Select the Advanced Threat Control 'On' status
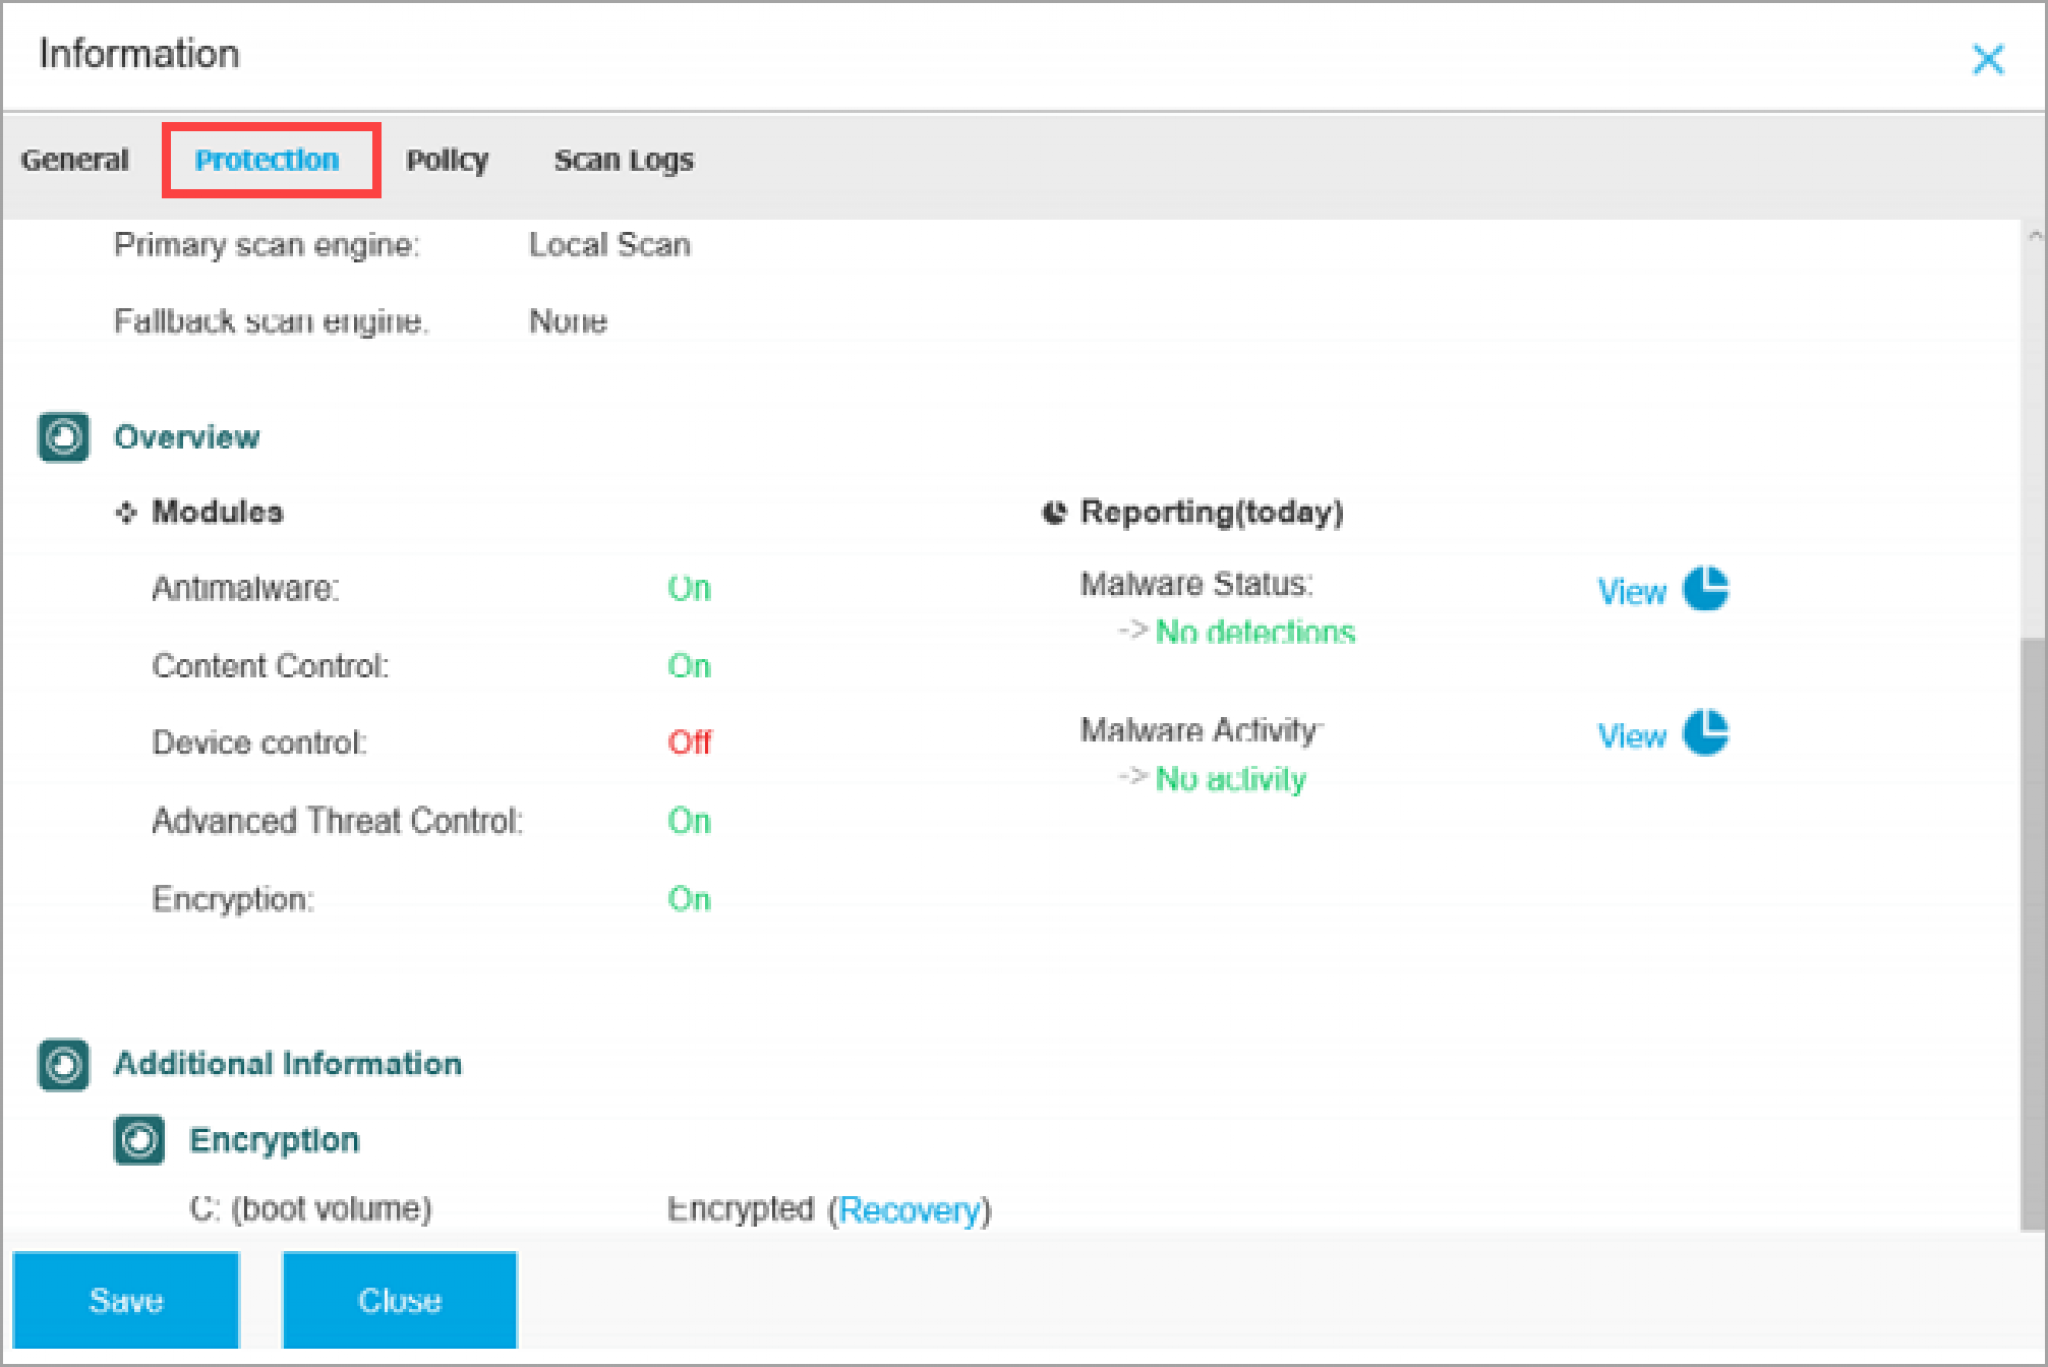This screenshot has height=1367, width=2048. pos(689,821)
